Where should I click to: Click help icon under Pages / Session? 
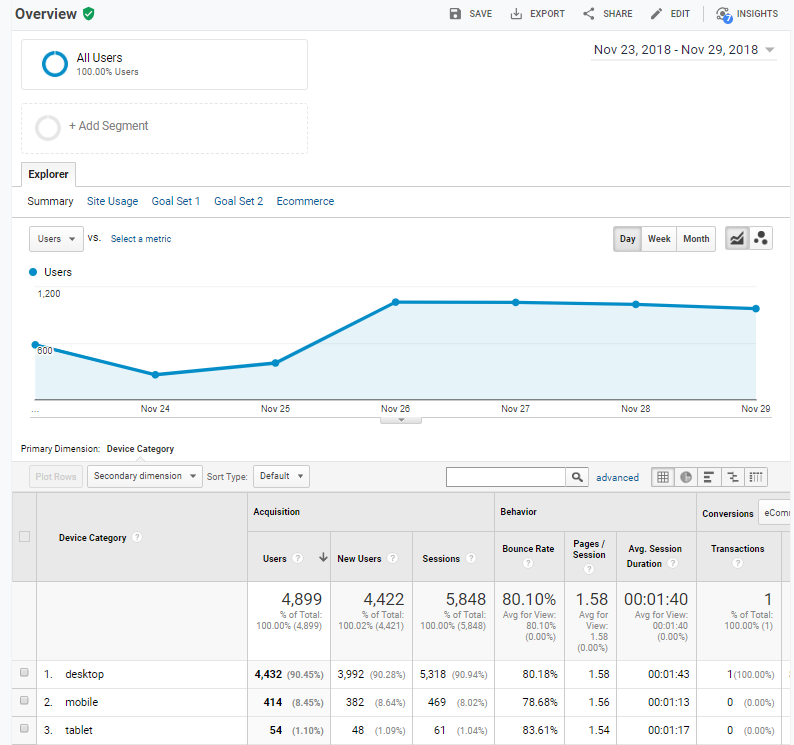click(588, 569)
